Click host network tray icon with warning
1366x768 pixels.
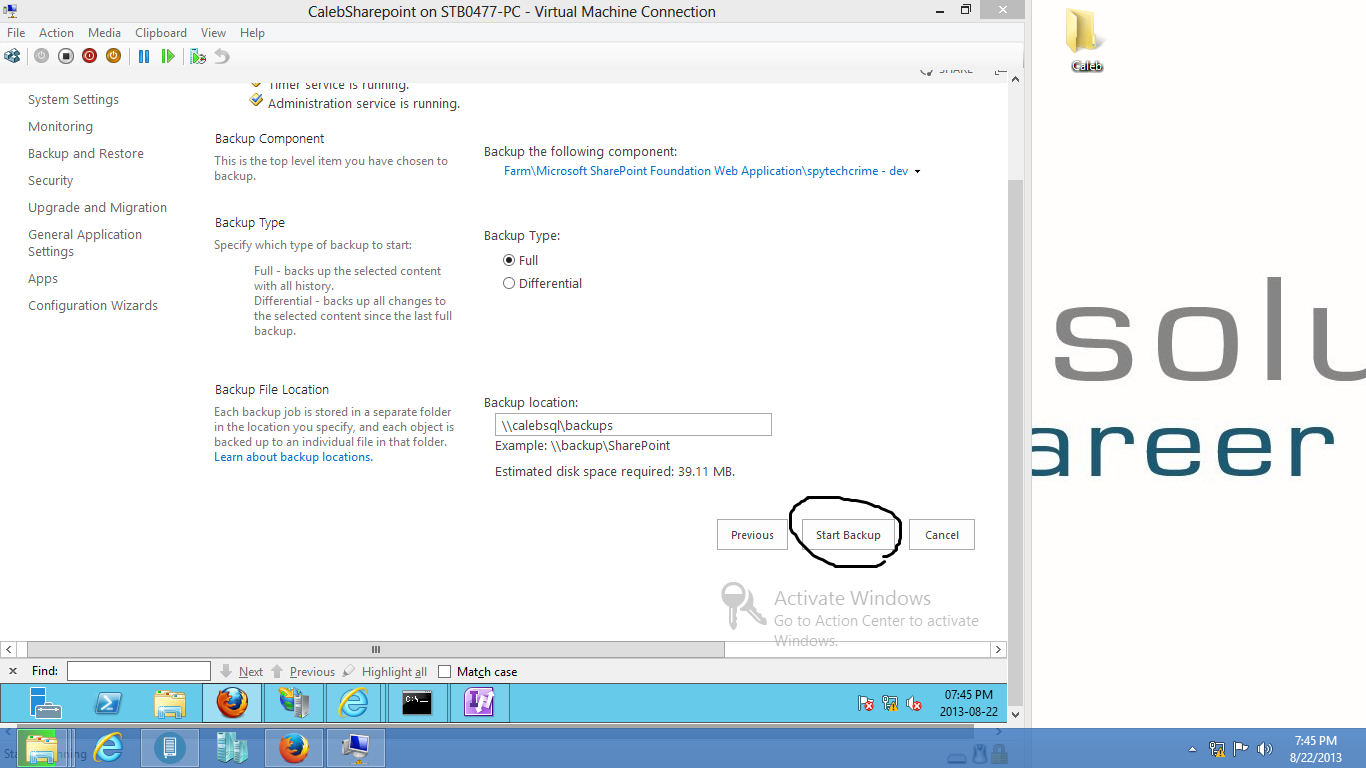click(1217, 748)
